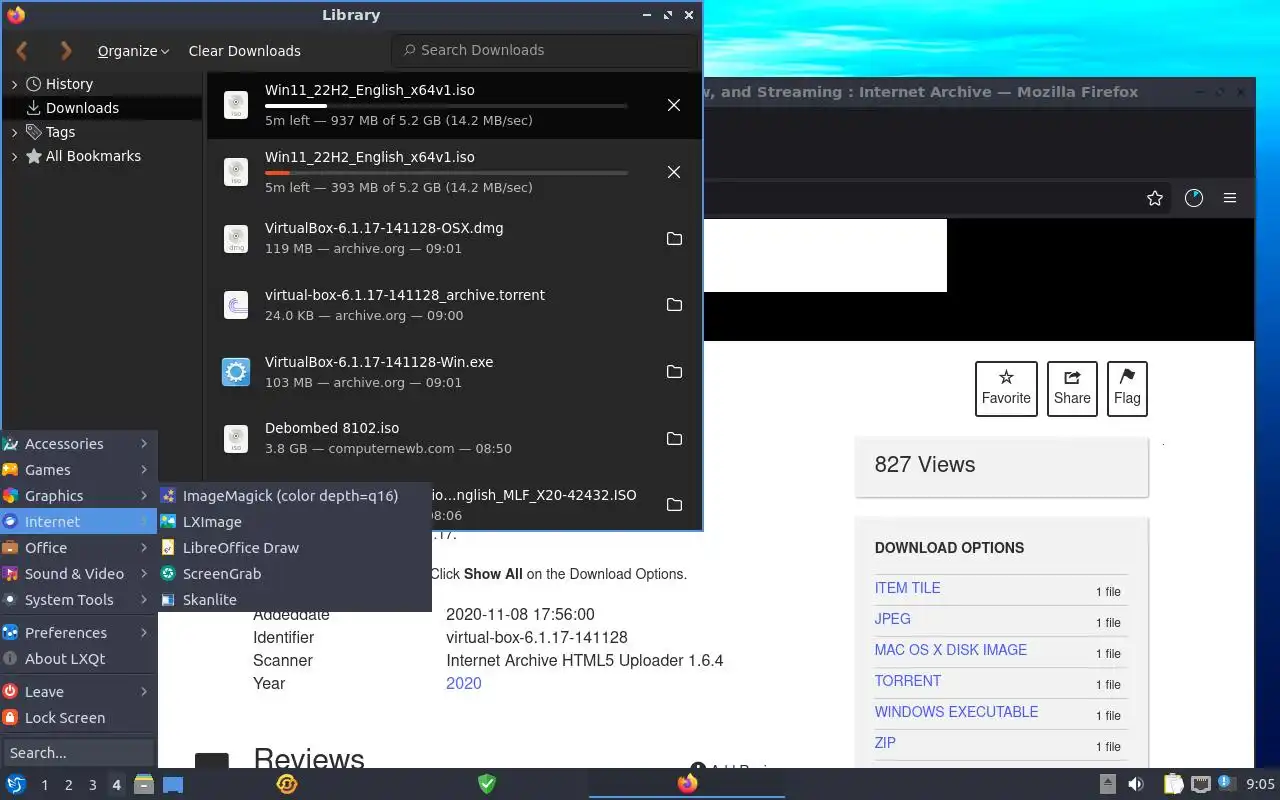
Task: Open MAC OS X DISK IMAGE download link
Action: [x=950, y=650]
